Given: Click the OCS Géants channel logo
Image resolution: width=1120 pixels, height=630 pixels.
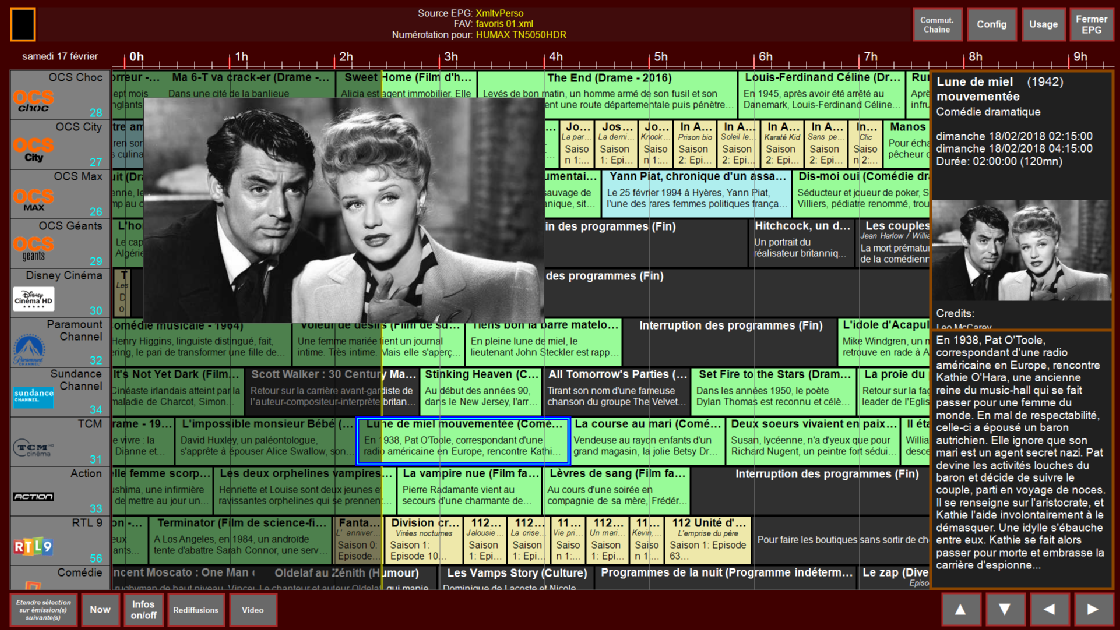Looking at the screenshot, I should 33,249.
